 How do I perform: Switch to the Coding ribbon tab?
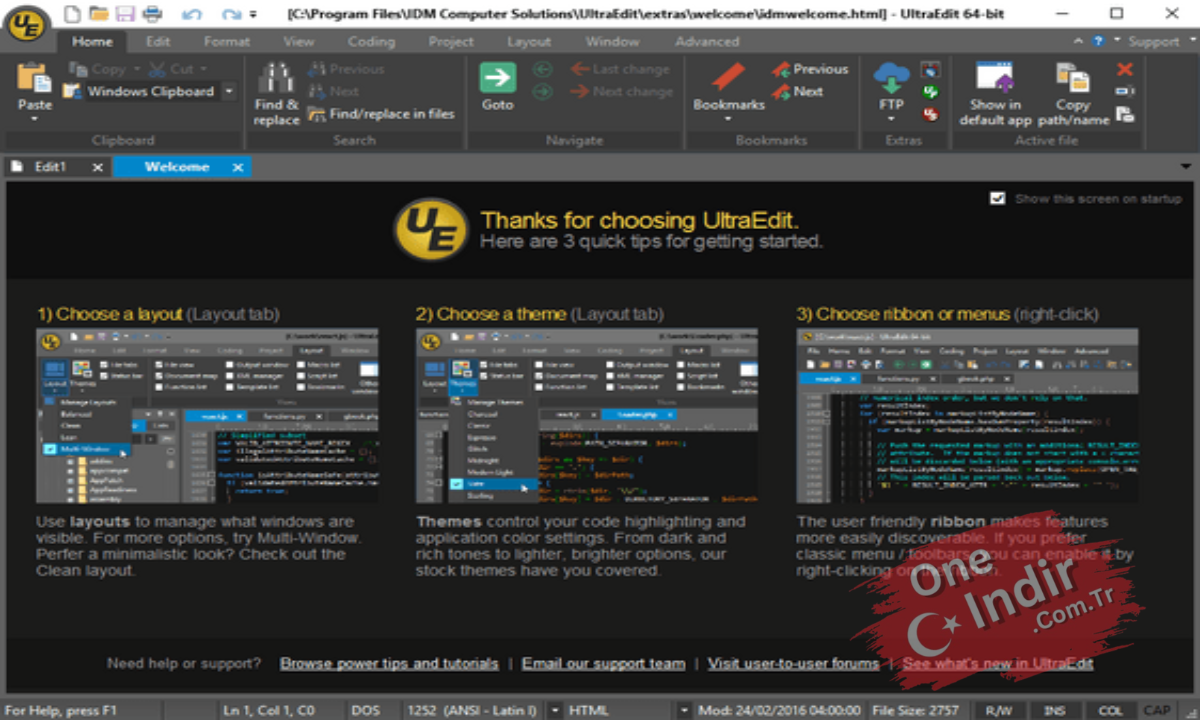pos(371,42)
